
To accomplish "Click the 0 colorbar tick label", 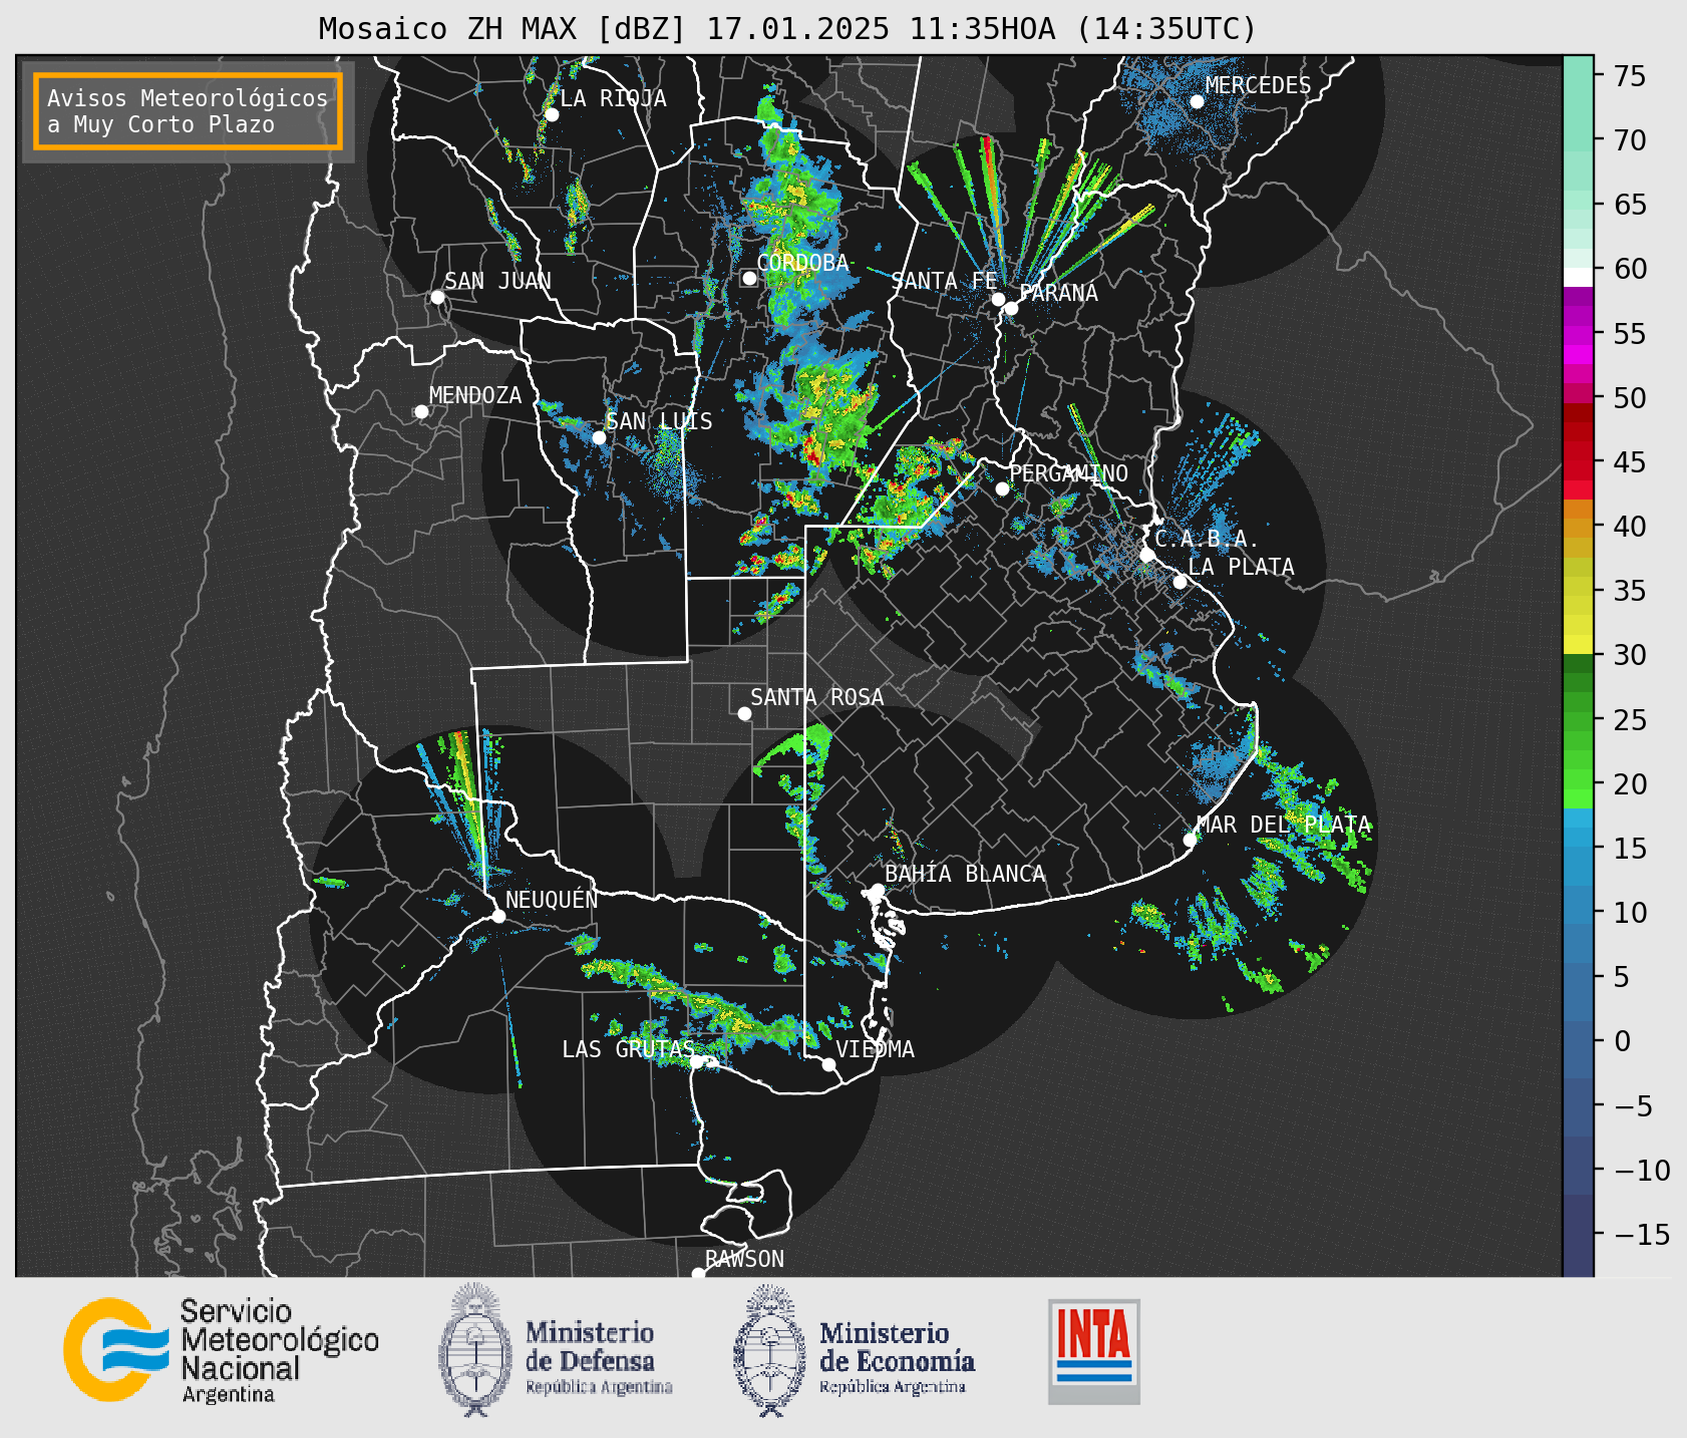I will pyautogui.click(x=1621, y=1041).
